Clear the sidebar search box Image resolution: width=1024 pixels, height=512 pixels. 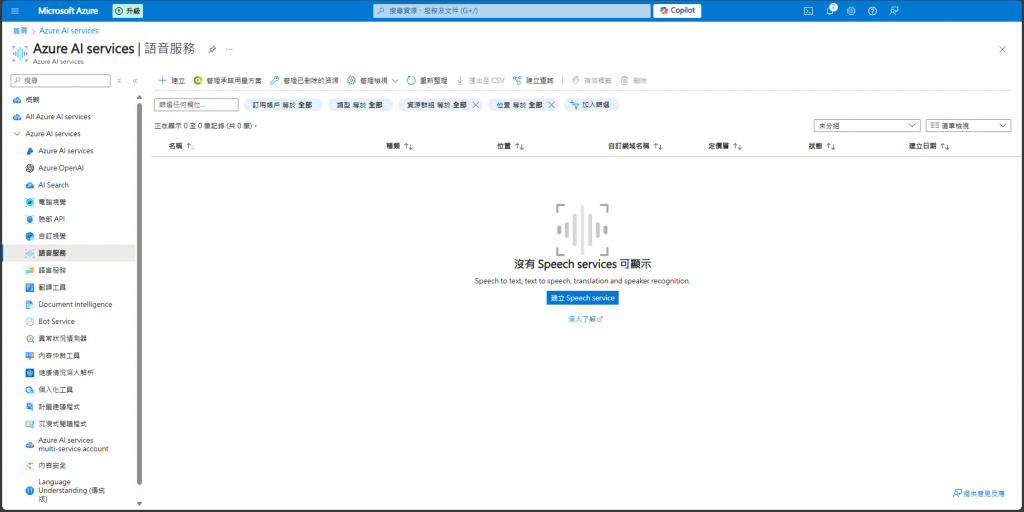pos(119,81)
